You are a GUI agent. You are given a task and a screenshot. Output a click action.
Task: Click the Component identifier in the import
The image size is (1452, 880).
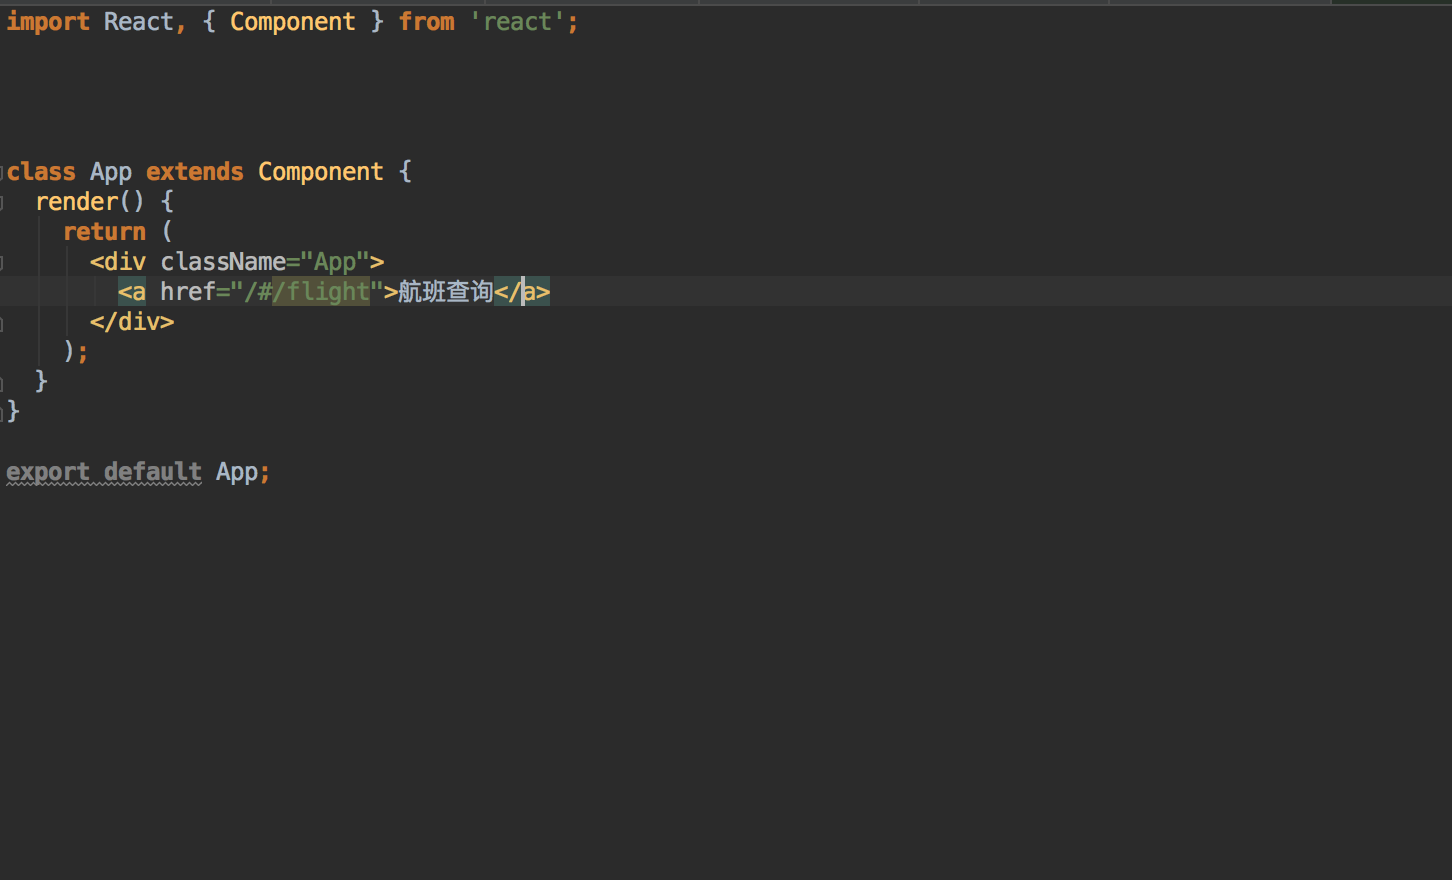[292, 21]
